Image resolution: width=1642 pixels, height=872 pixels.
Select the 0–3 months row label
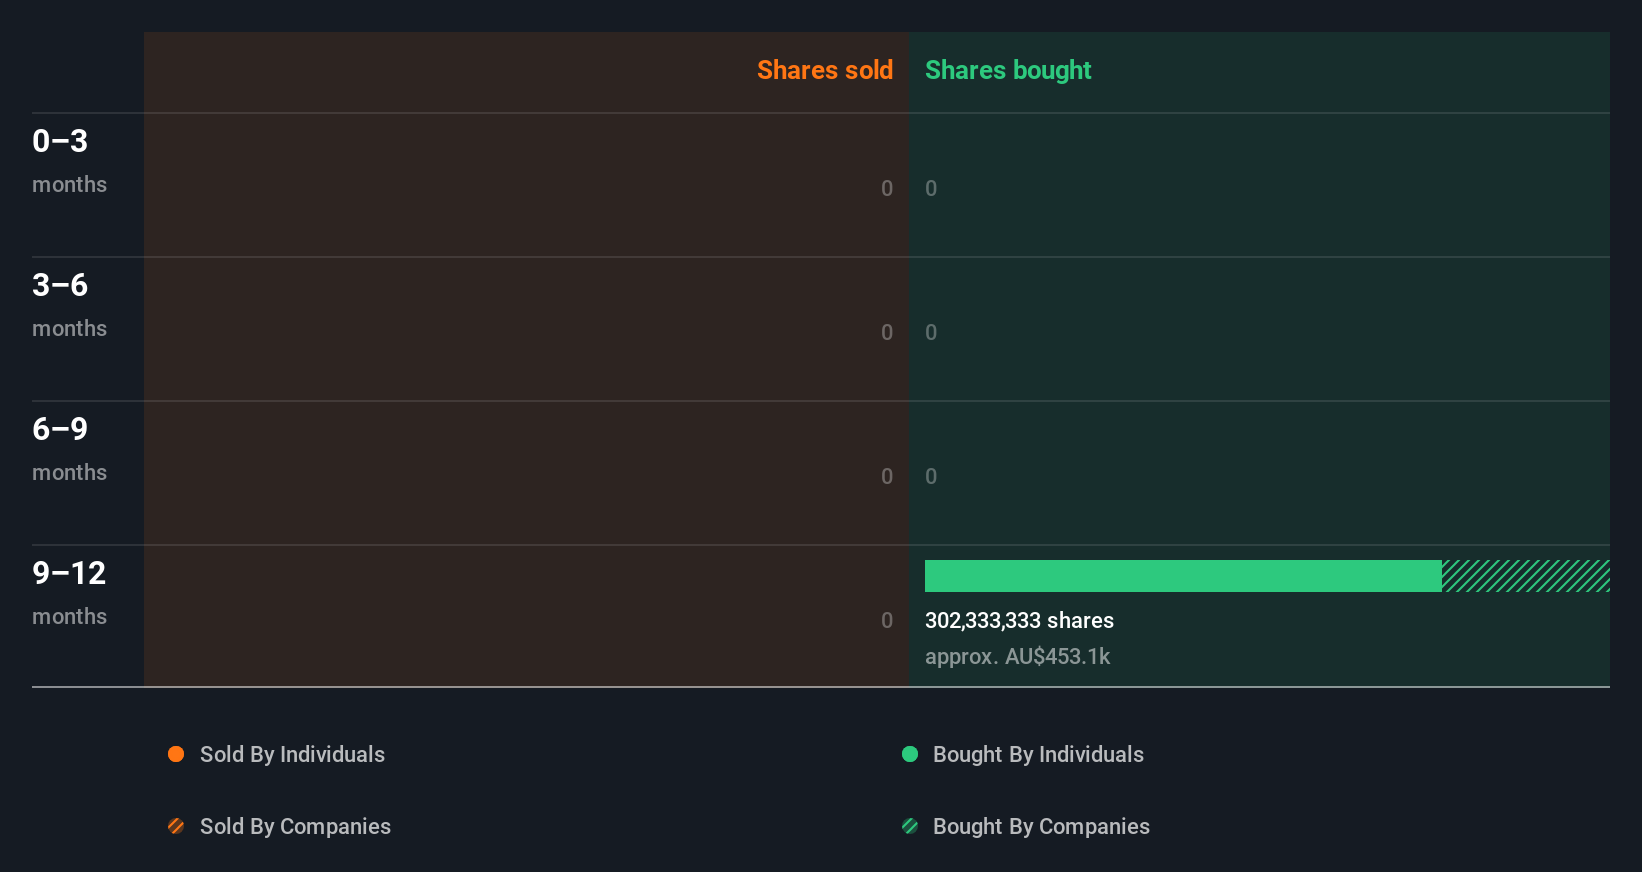pos(69,160)
